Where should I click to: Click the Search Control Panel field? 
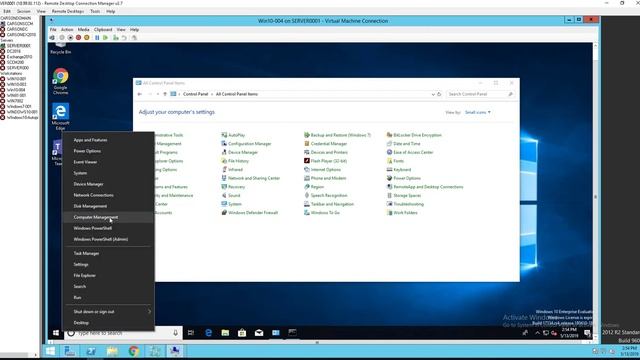(x=480, y=94)
